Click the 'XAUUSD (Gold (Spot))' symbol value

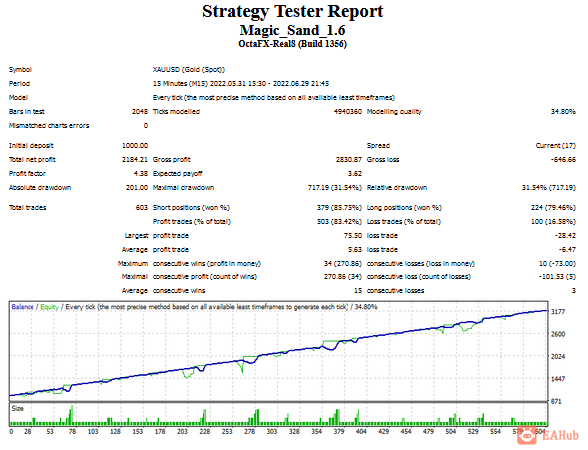(189, 70)
